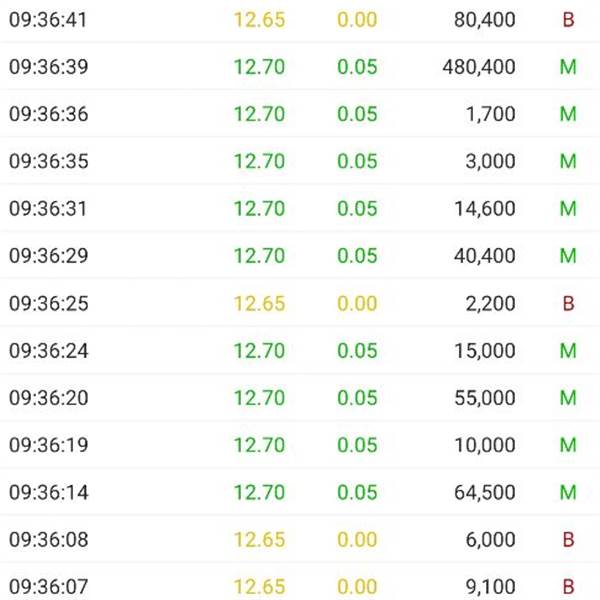Click the M marker at 09:36:39
This screenshot has width=600, height=600.
(x=568, y=67)
